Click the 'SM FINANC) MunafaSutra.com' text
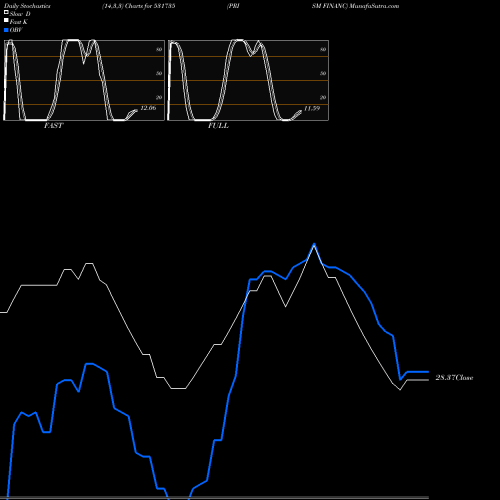500x500 pixels. coord(355,6)
